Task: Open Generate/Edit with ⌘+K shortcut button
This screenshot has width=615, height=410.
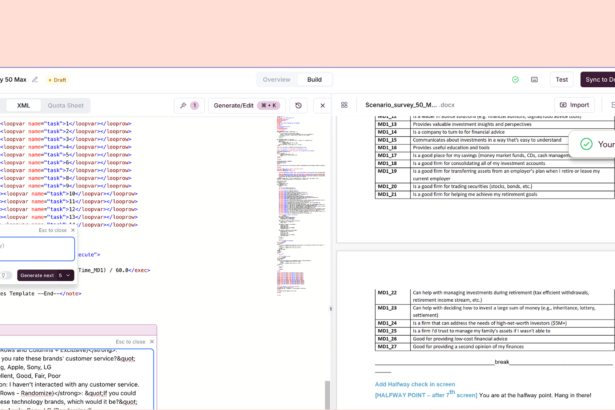Action: [247, 106]
